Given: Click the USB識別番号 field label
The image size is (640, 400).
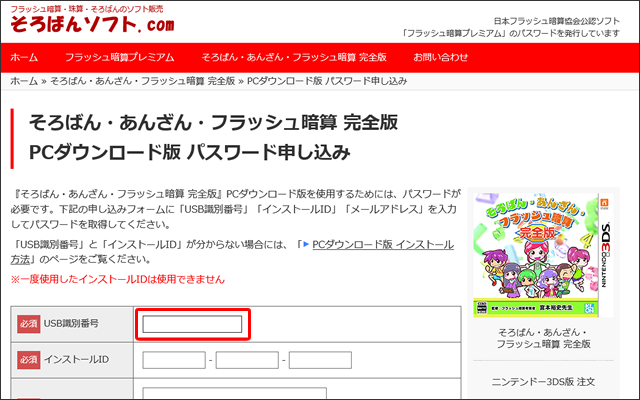Looking at the screenshot, I should click(71, 324).
